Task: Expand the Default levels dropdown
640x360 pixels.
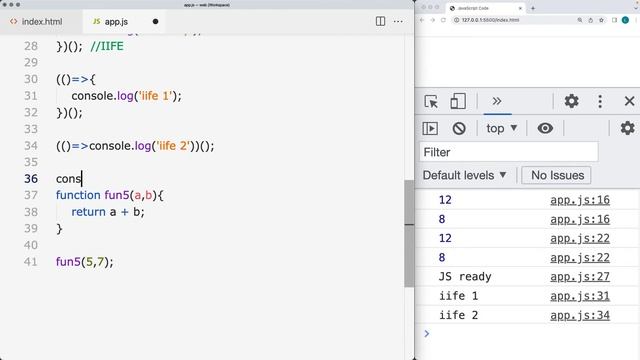Action: (464, 175)
